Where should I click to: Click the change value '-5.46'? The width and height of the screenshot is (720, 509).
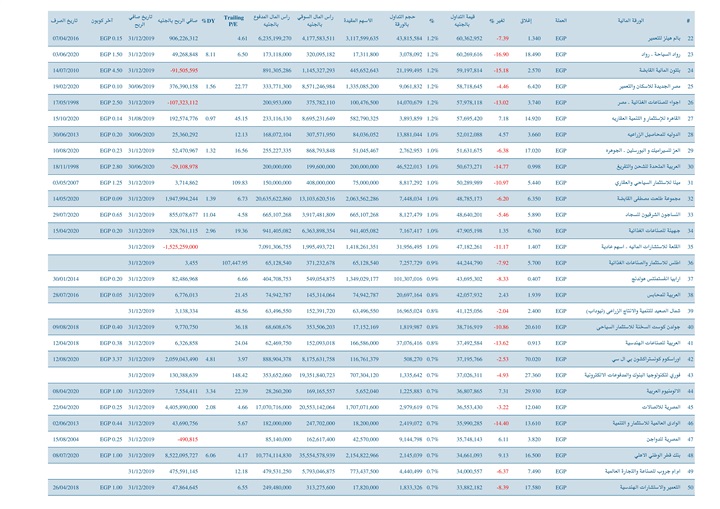pyautogui.click(x=502, y=215)
